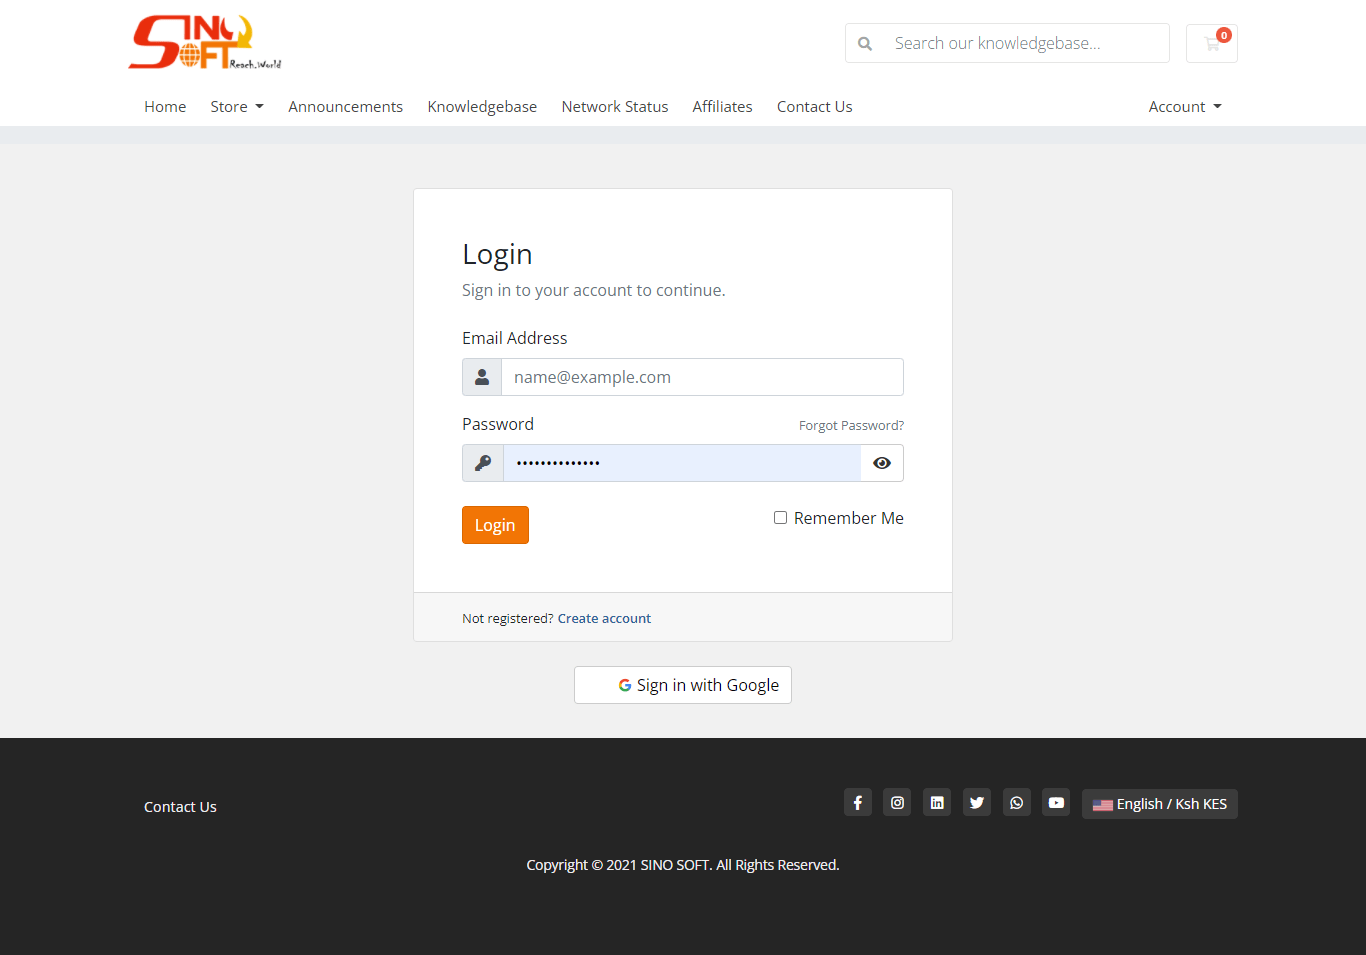Click the Sino Soft logo
The image size is (1366, 955).
click(x=205, y=43)
